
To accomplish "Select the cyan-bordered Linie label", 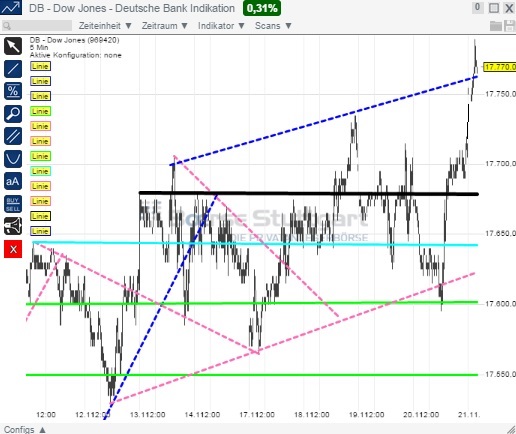I will click(40, 171).
